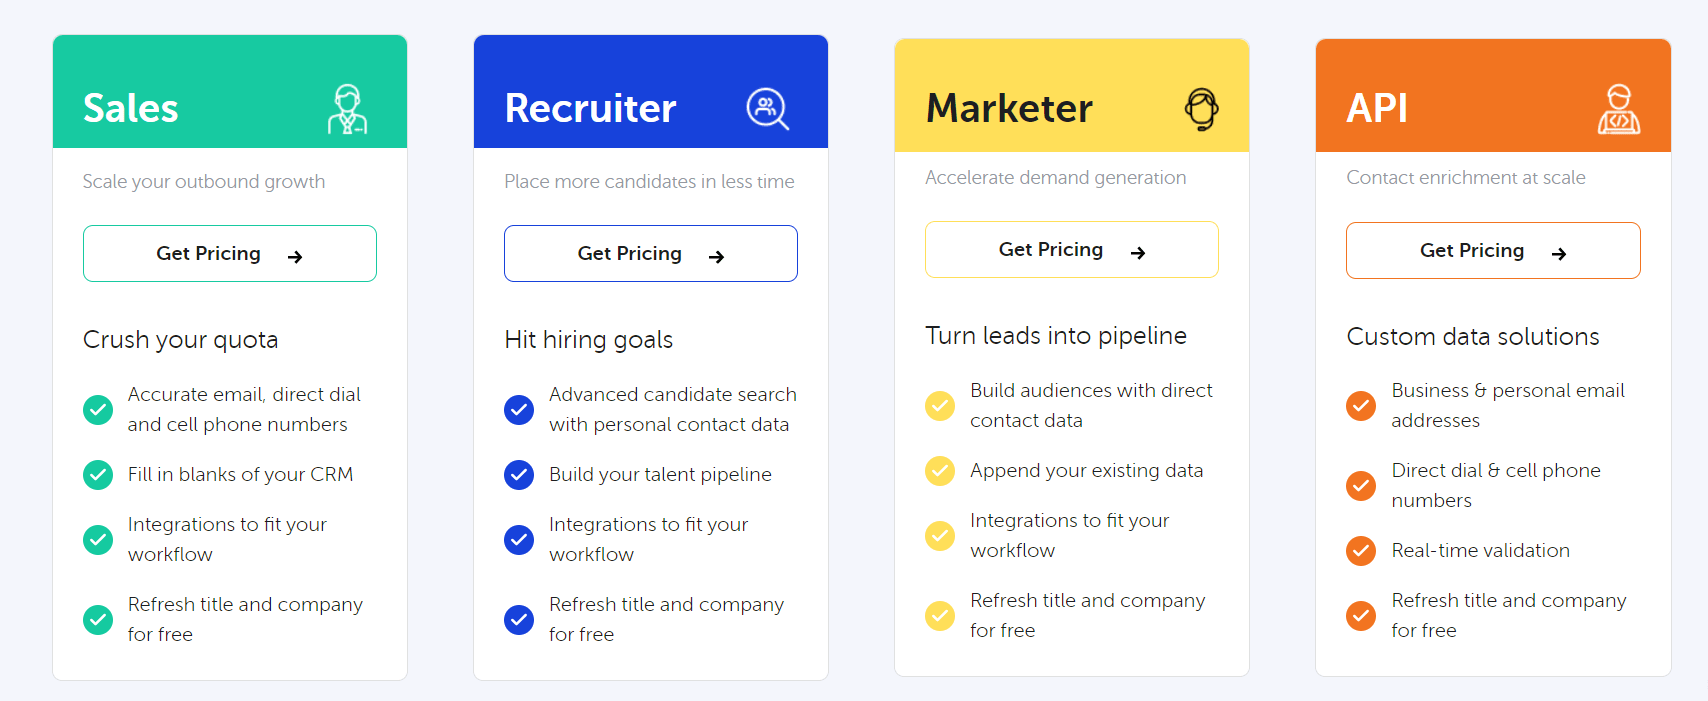Open the Crush your quota section

tap(180, 340)
